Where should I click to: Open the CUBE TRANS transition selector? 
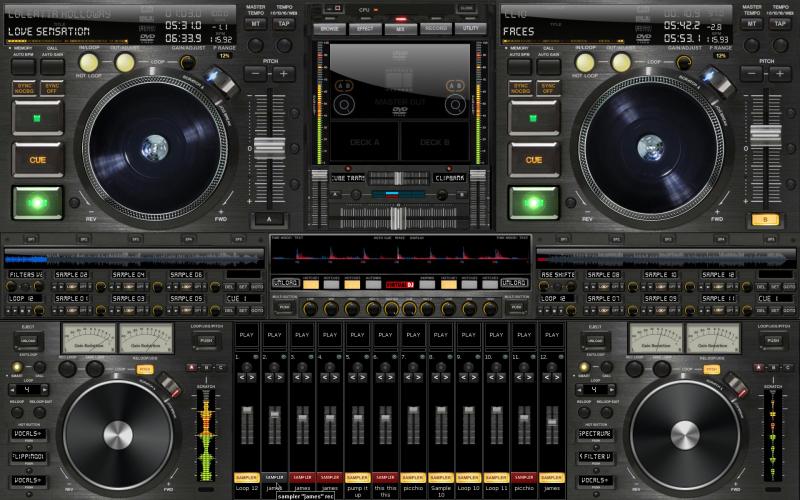(347, 178)
